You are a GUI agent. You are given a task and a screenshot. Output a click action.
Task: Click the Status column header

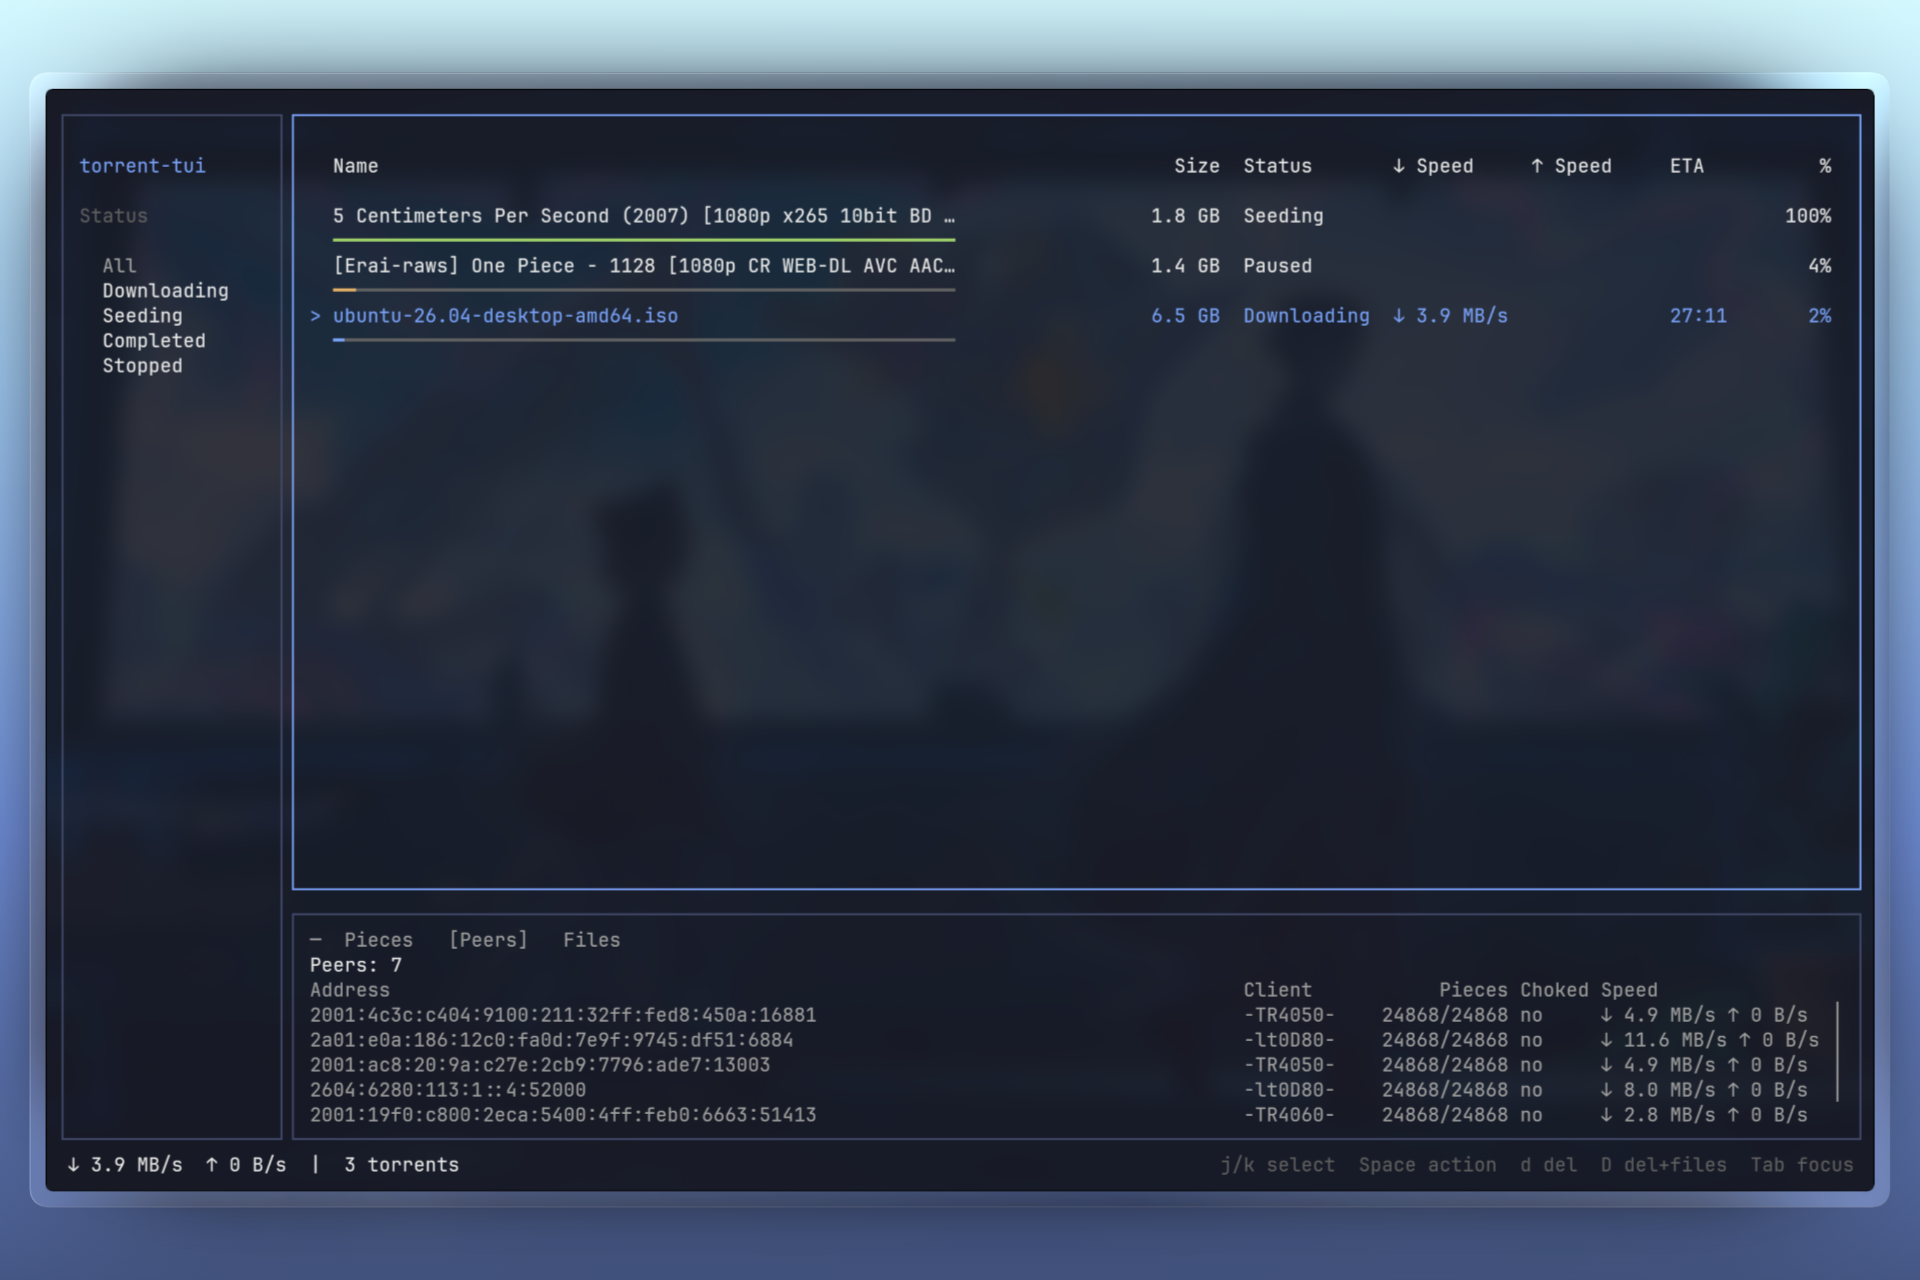pos(1277,166)
